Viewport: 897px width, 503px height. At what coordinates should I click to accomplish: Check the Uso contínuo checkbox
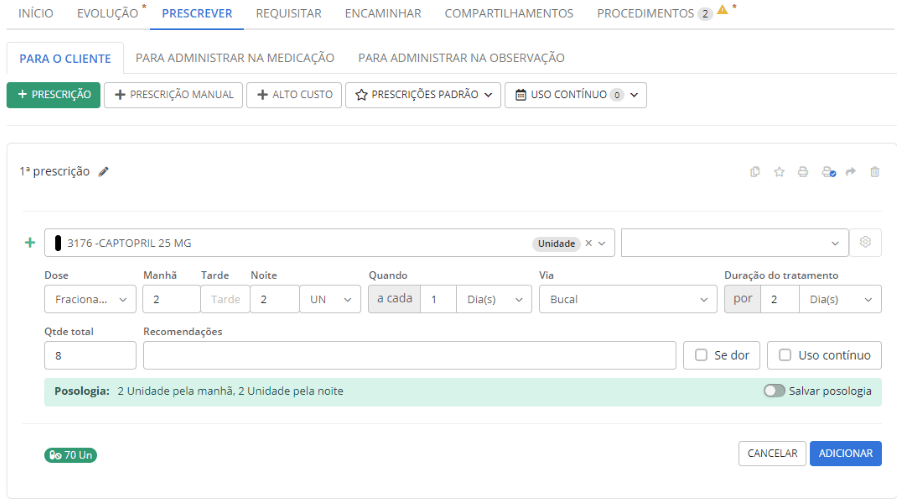785,355
